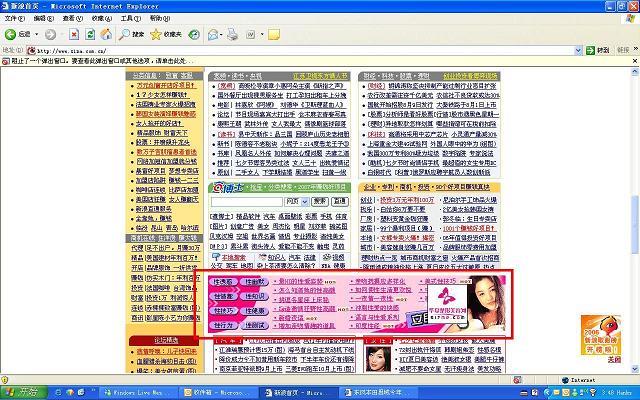Click the popup-blocked icon on information bar
The height and width of the screenshot is (400, 640).
pos(5,61)
